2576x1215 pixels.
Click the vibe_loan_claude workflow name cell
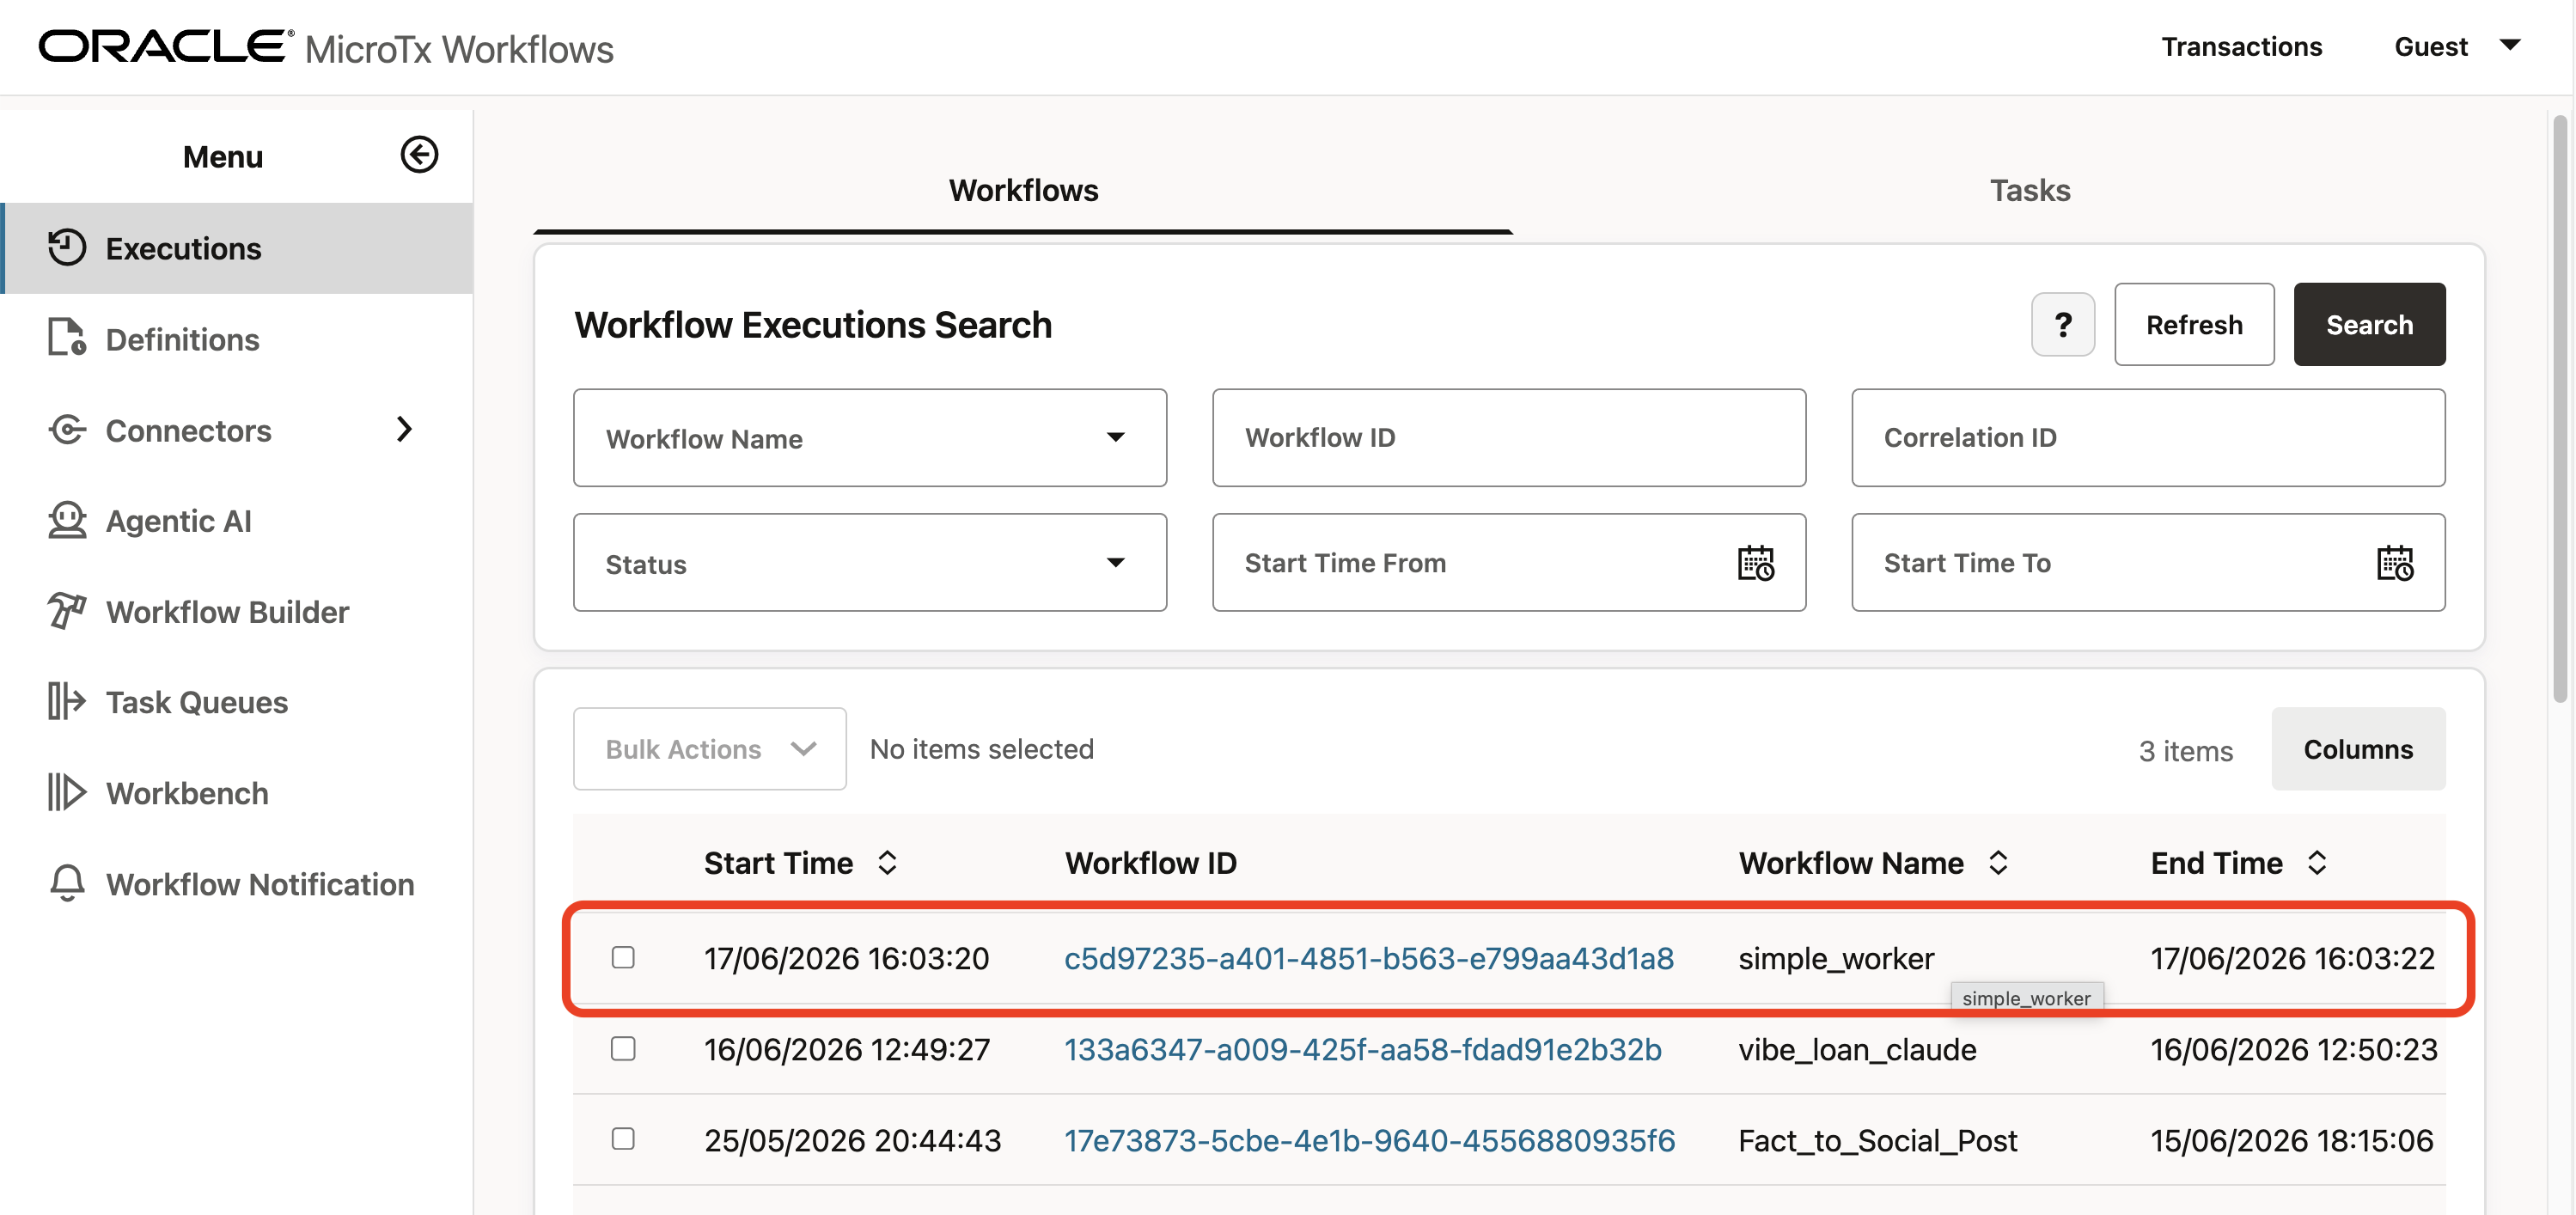(1857, 1049)
